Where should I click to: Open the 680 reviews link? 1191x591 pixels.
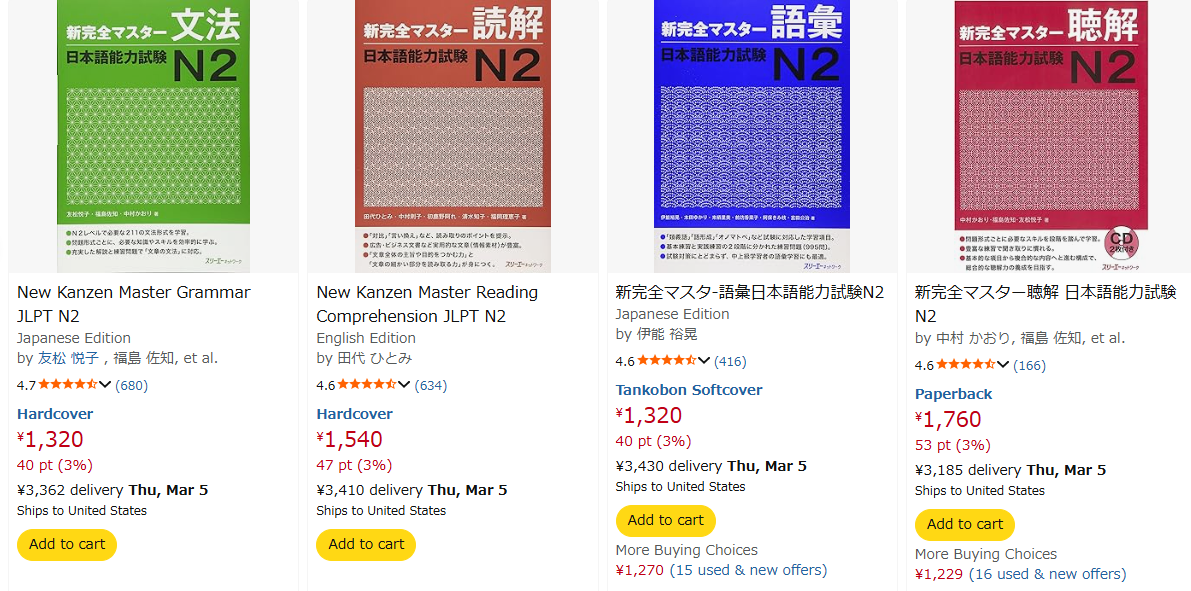131,384
